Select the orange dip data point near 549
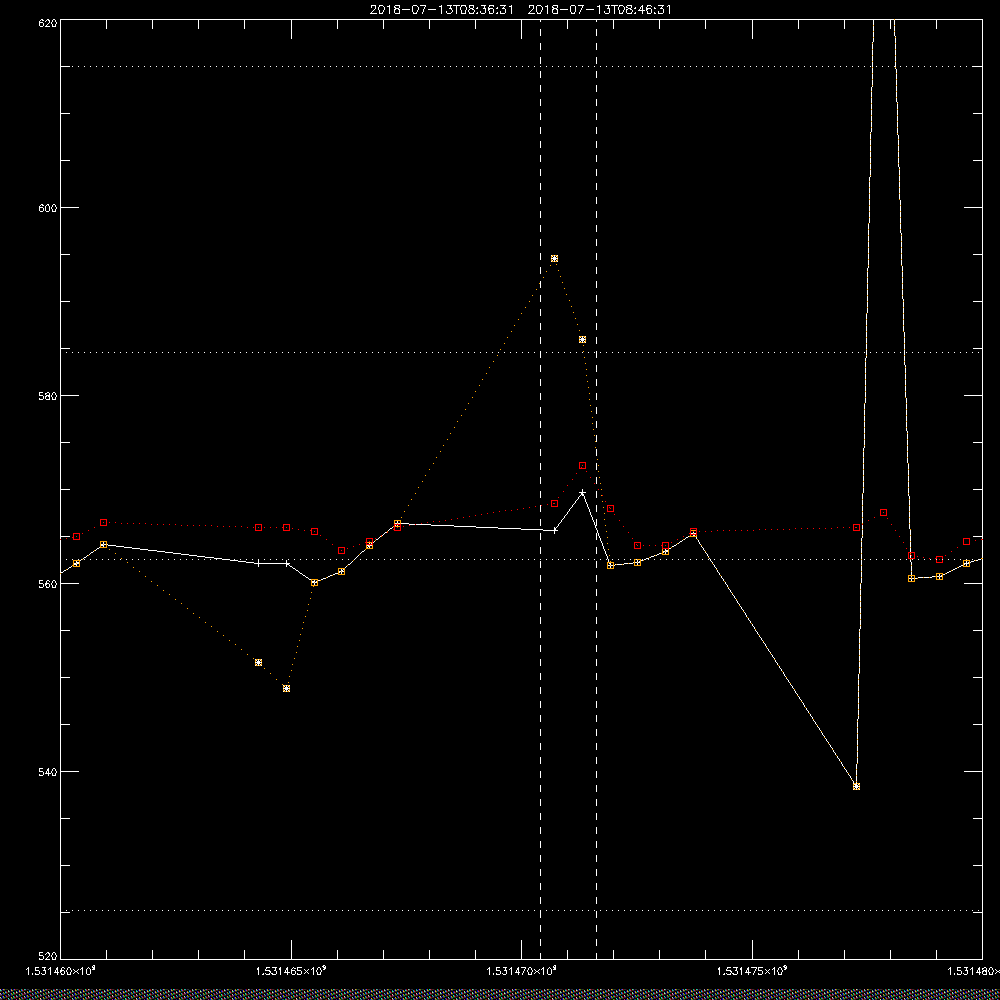Image resolution: width=1000 pixels, height=1000 pixels. coord(286,688)
